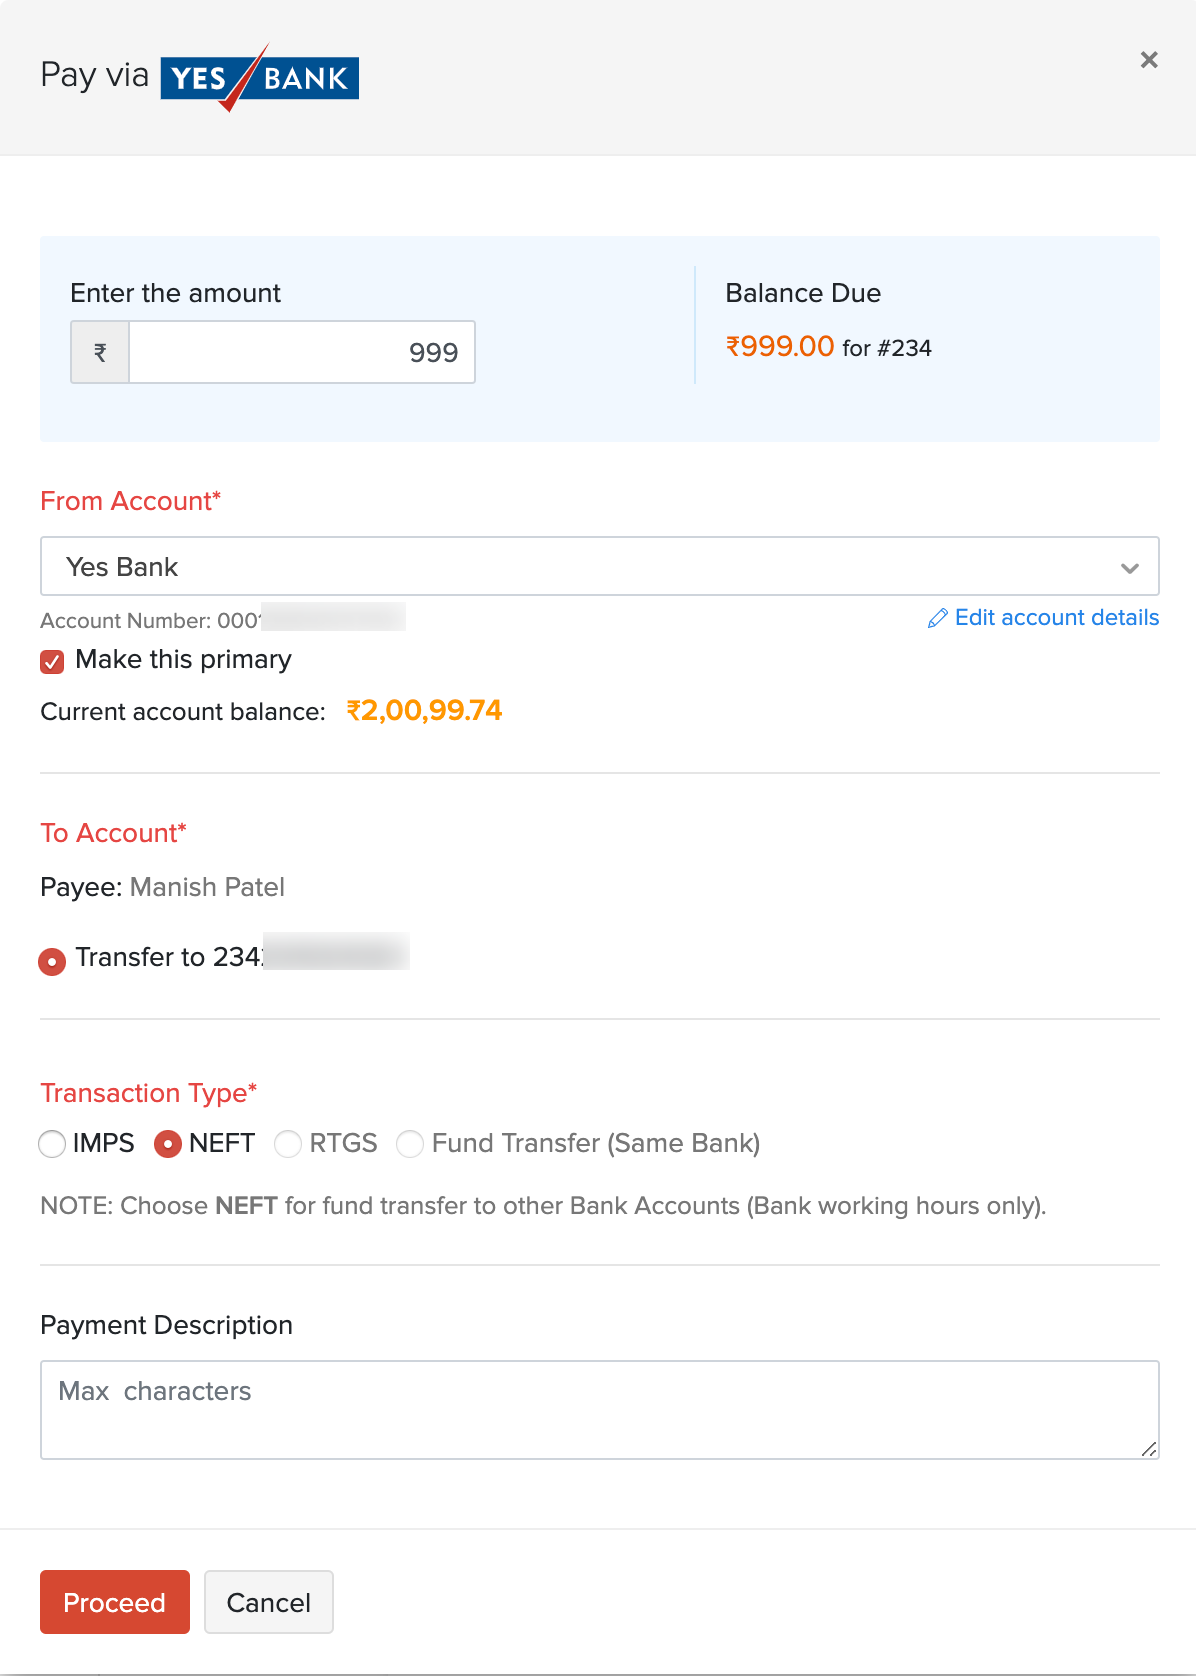Select the Transfer to account radio button
Image resolution: width=1196 pixels, height=1676 pixels.
click(x=51, y=961)
